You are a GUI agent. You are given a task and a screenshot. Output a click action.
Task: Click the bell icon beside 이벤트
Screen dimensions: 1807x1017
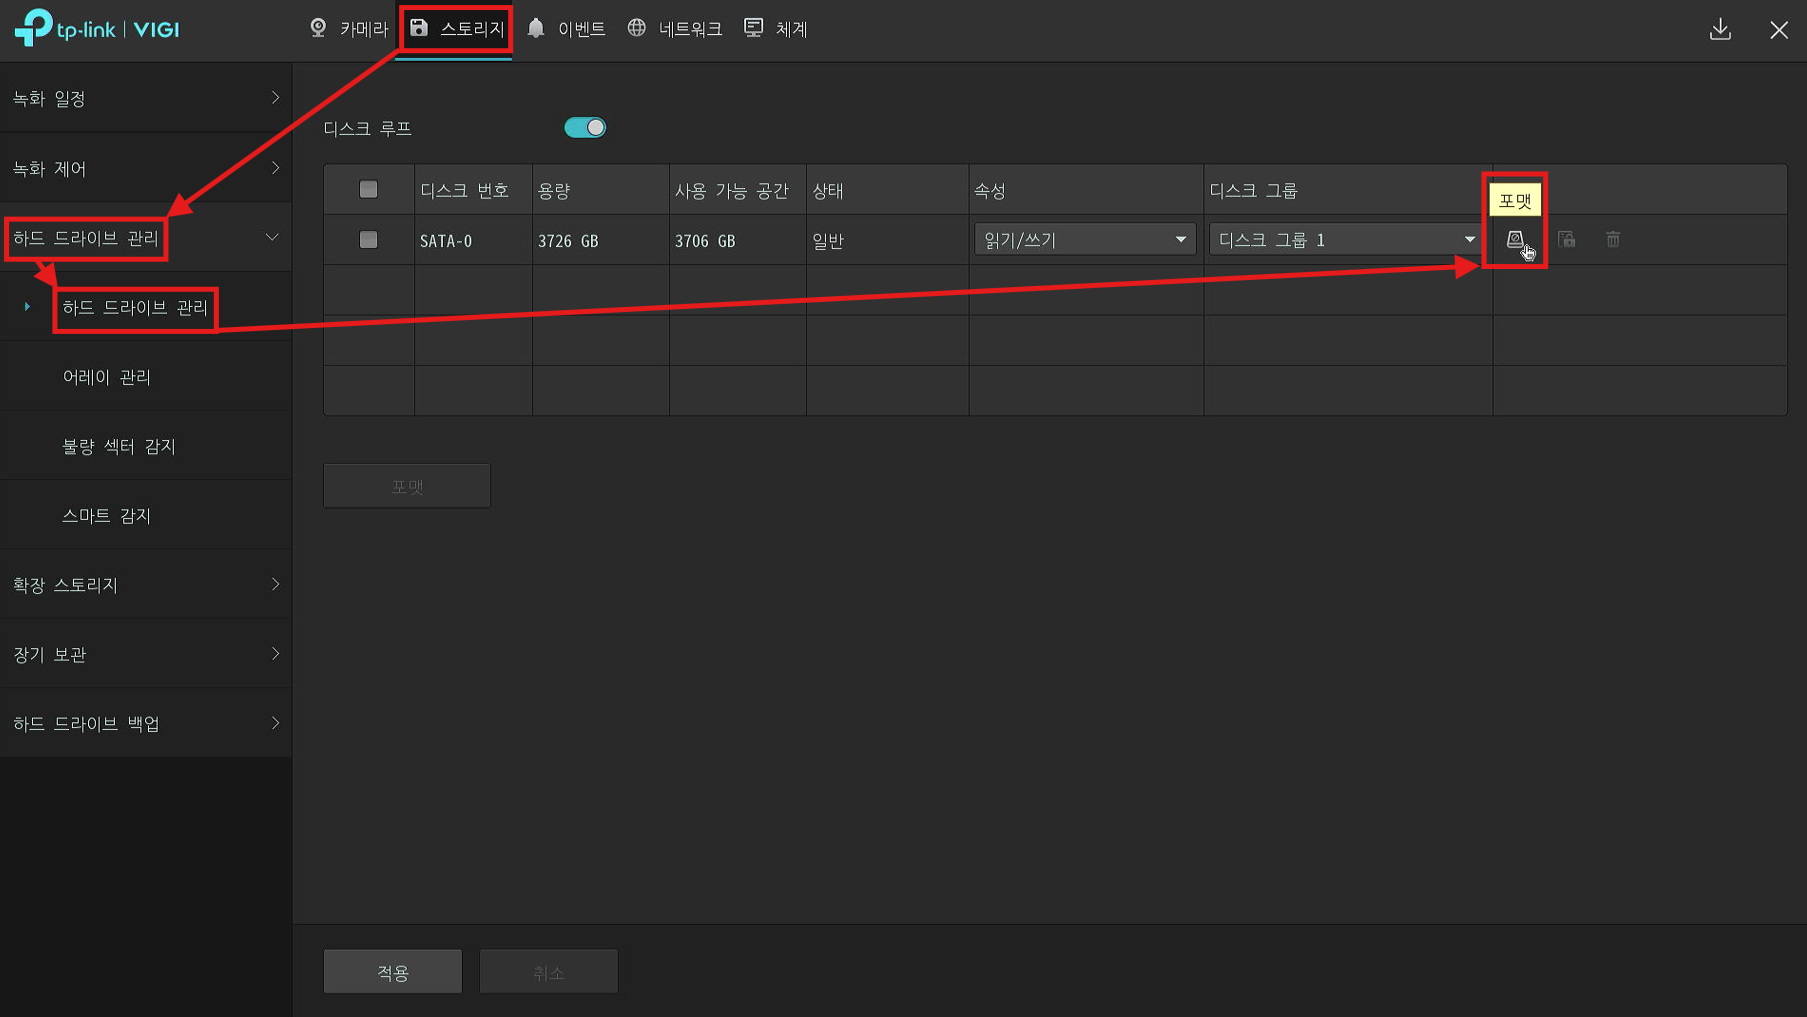(x=536, y=28)
